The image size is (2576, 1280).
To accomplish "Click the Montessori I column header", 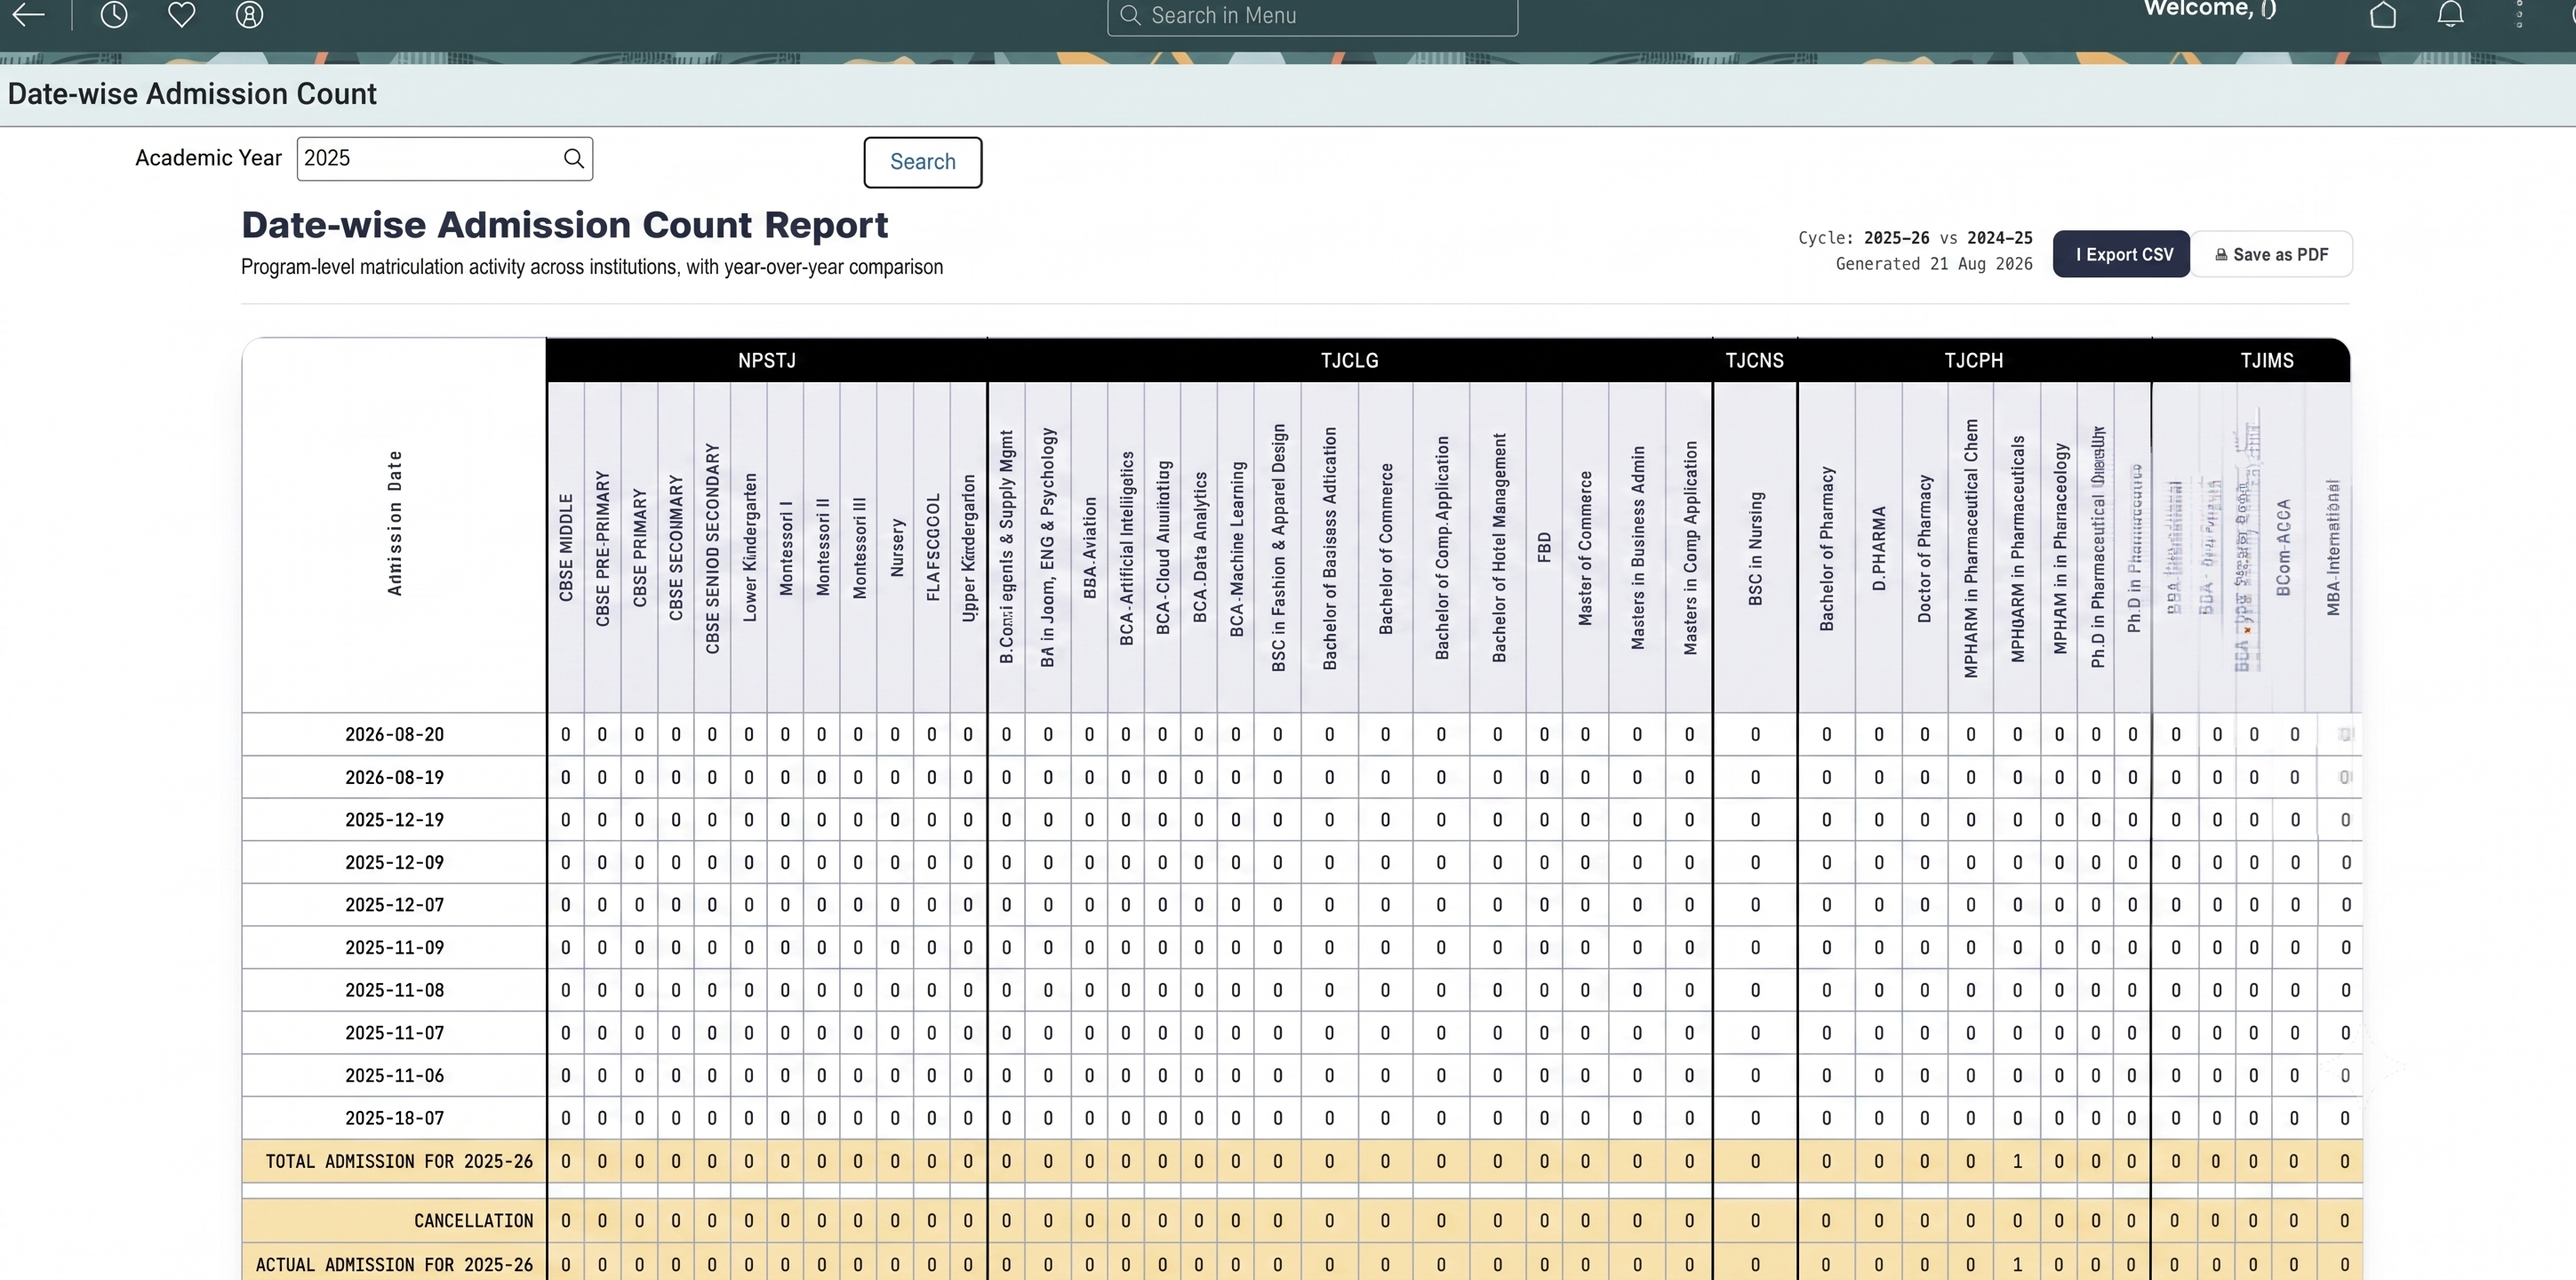I will [785, 548].
